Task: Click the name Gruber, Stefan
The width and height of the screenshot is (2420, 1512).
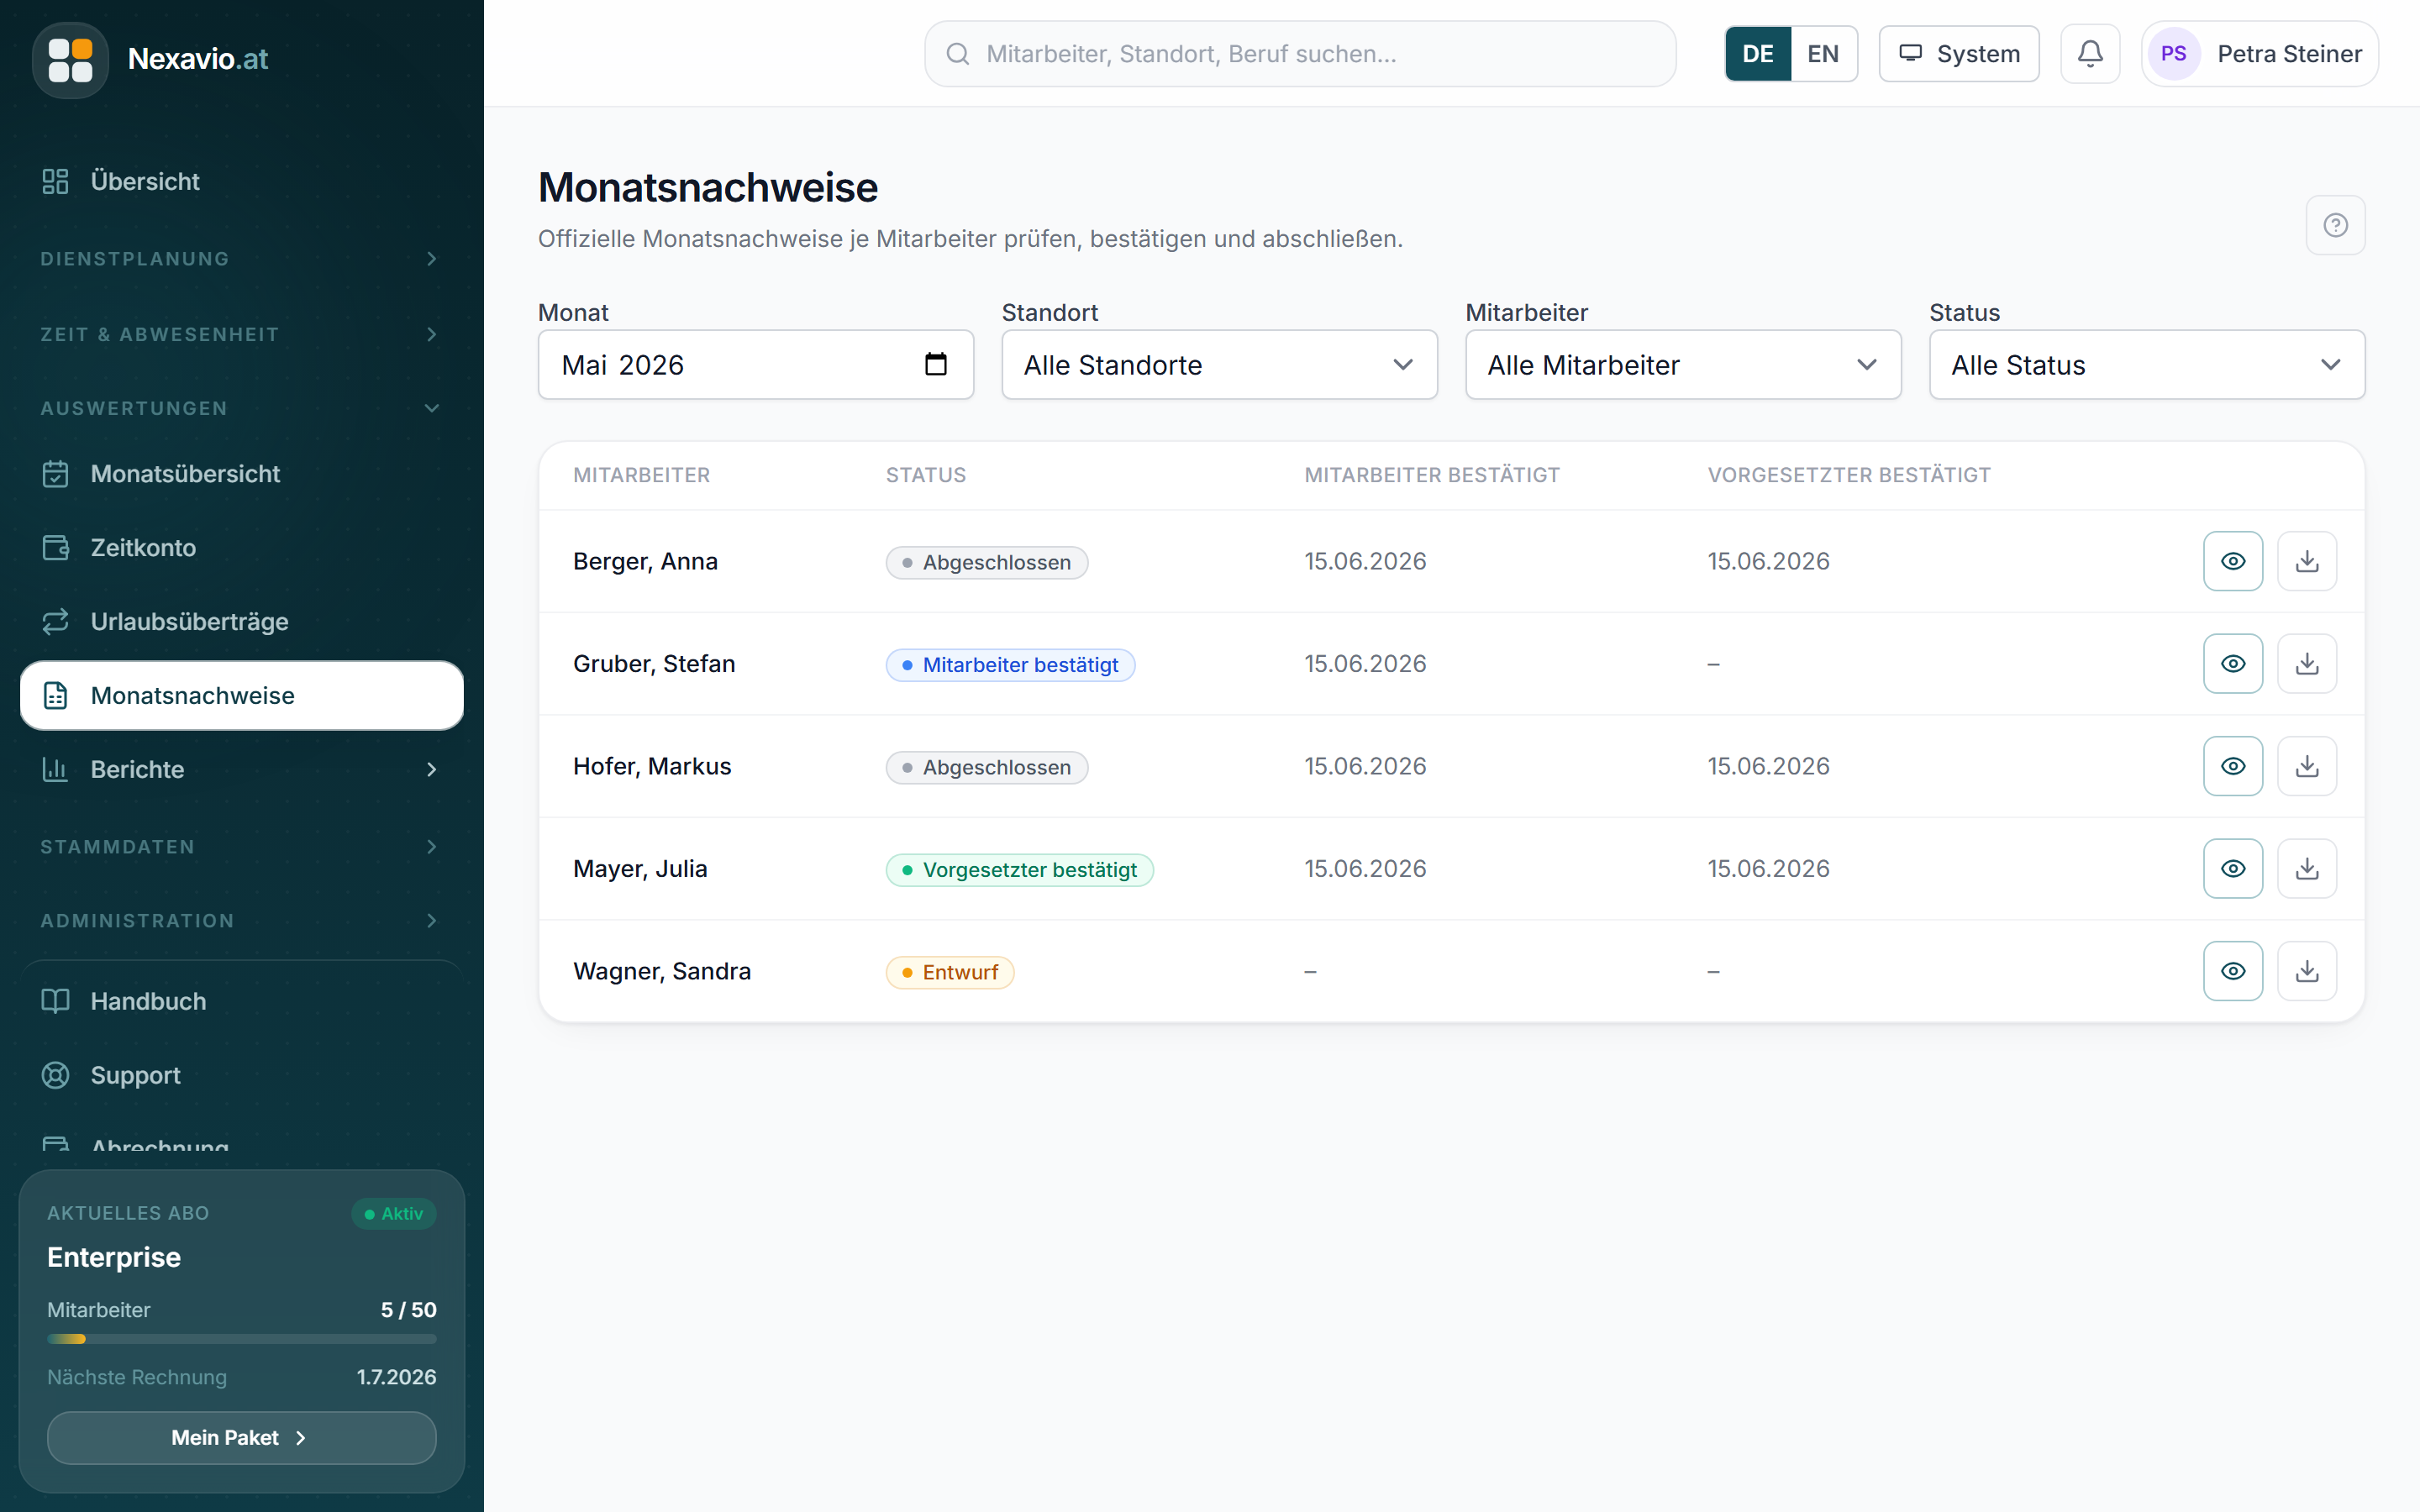Action: 654,664
